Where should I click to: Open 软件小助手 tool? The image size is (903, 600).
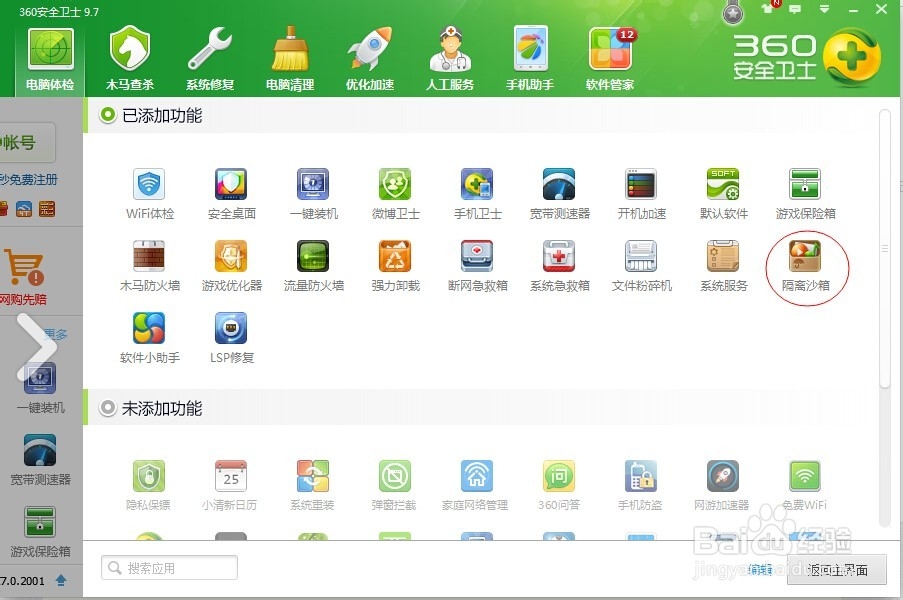150,337
